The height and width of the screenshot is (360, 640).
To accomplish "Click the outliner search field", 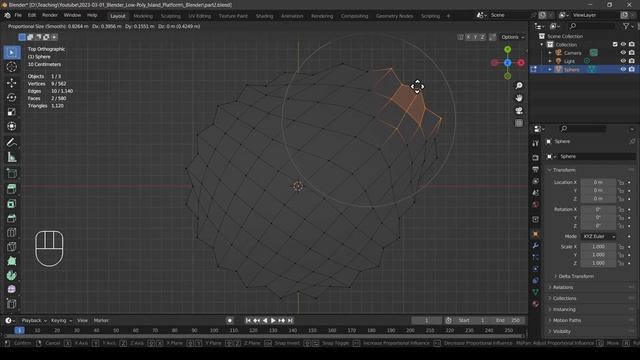I will tap(591, 26).
